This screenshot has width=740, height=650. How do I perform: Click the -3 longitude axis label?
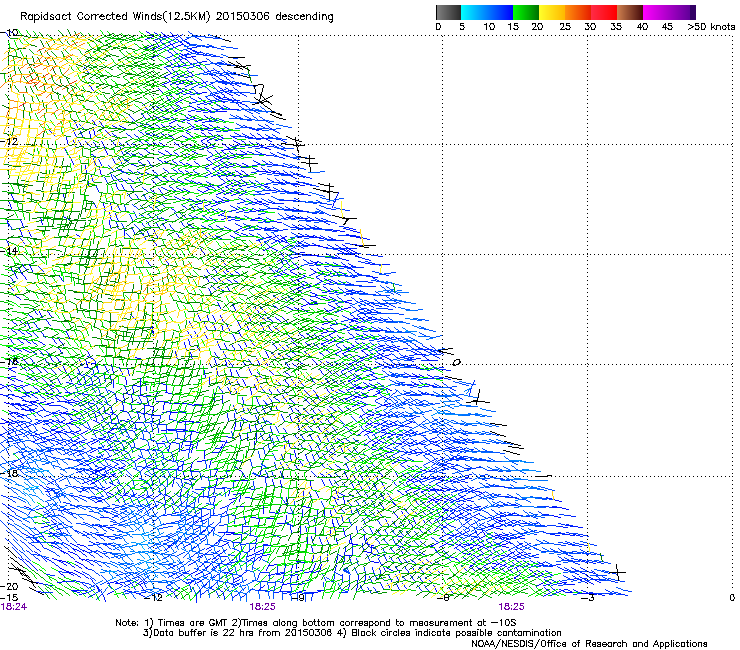pyautogui.click(x=587, y=598)
